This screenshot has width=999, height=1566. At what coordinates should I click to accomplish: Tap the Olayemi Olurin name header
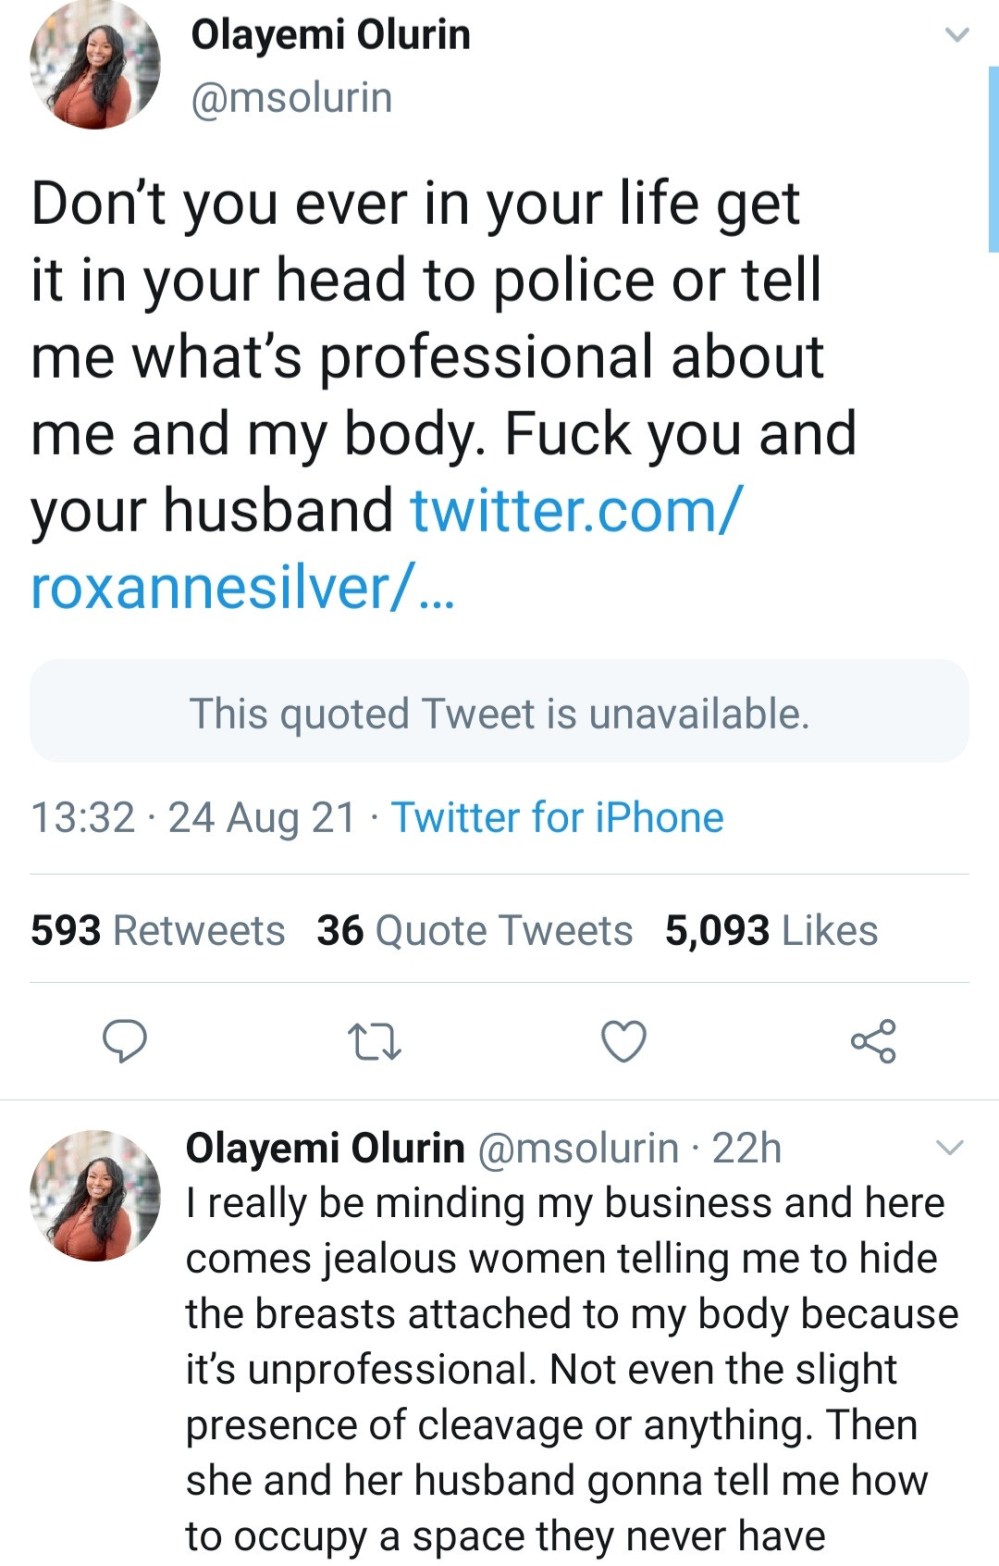pyautogui.click(x=330, y=35)
